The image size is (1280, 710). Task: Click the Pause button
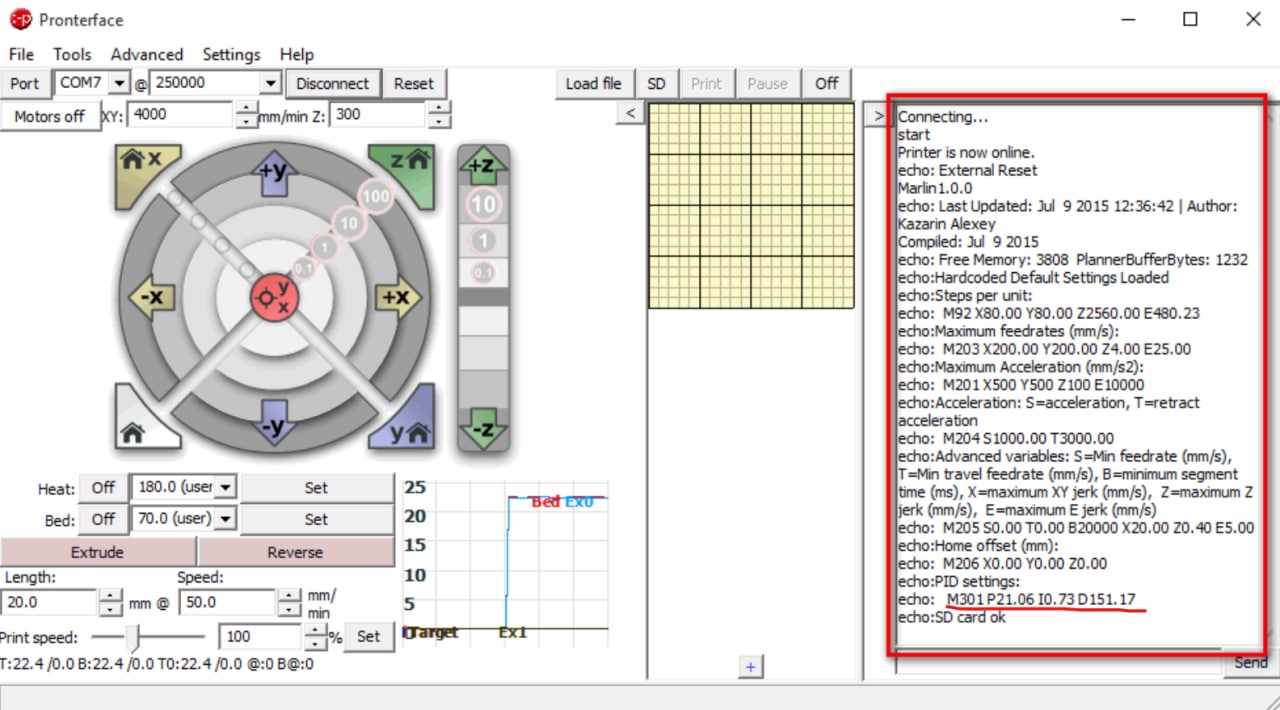pos(768,84)
